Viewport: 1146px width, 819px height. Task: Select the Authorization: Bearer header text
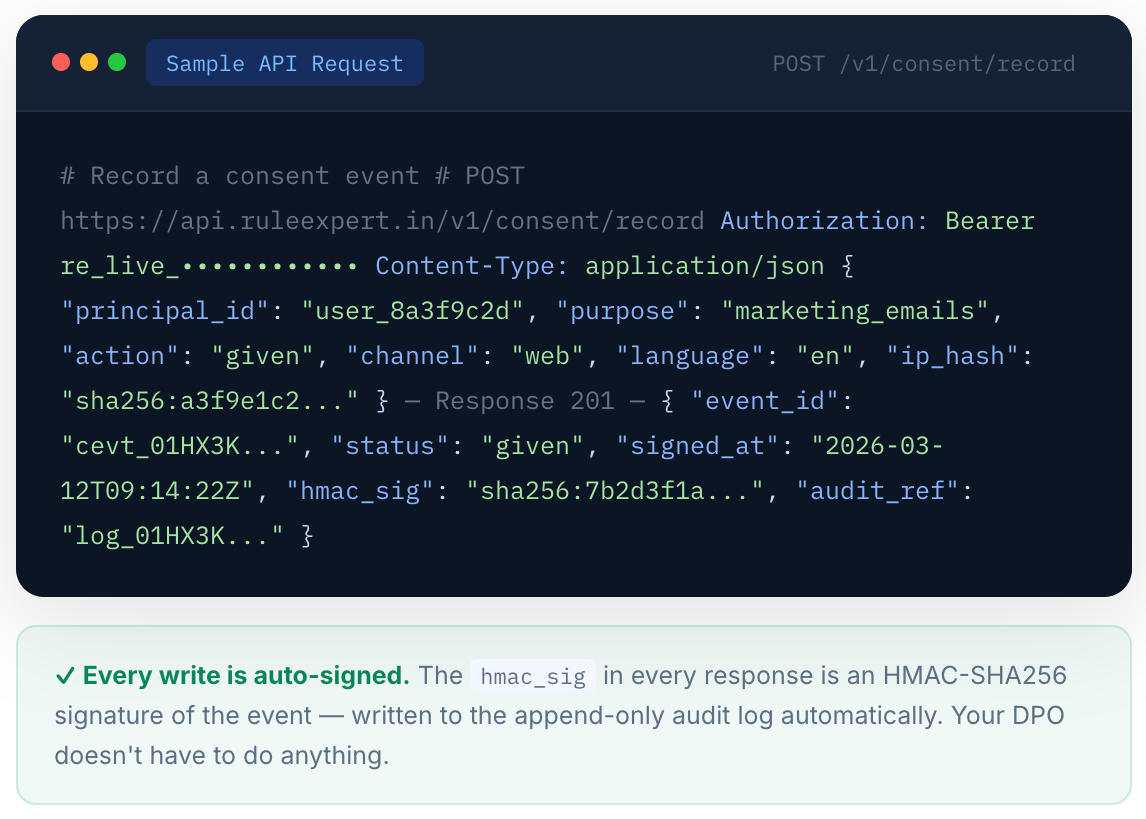pyautogui.click(x=877, y=221)
